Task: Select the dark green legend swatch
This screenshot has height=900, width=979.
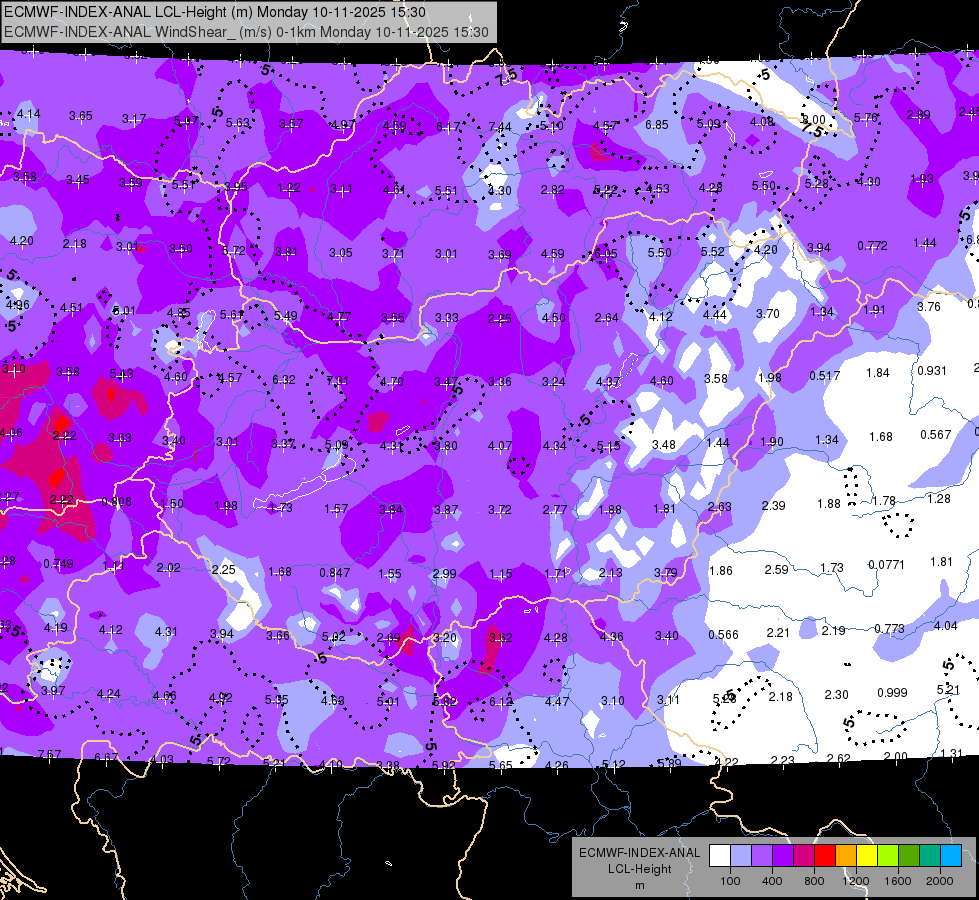Action: tap(909, 856)
